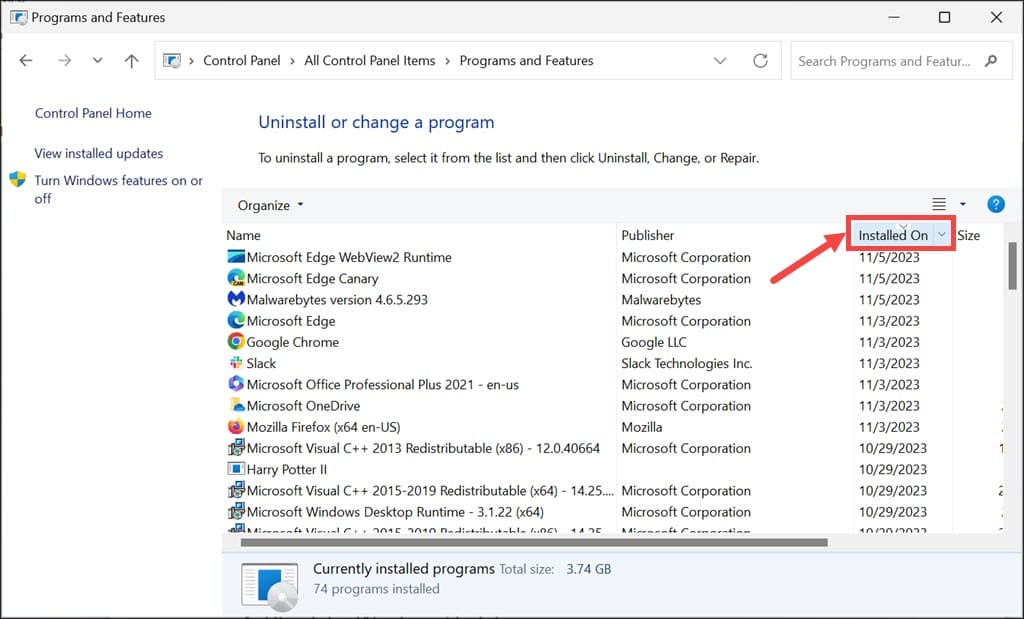Open the recent locations chevron
Viewport: 1024px width, 619px height.
point(97,61)
